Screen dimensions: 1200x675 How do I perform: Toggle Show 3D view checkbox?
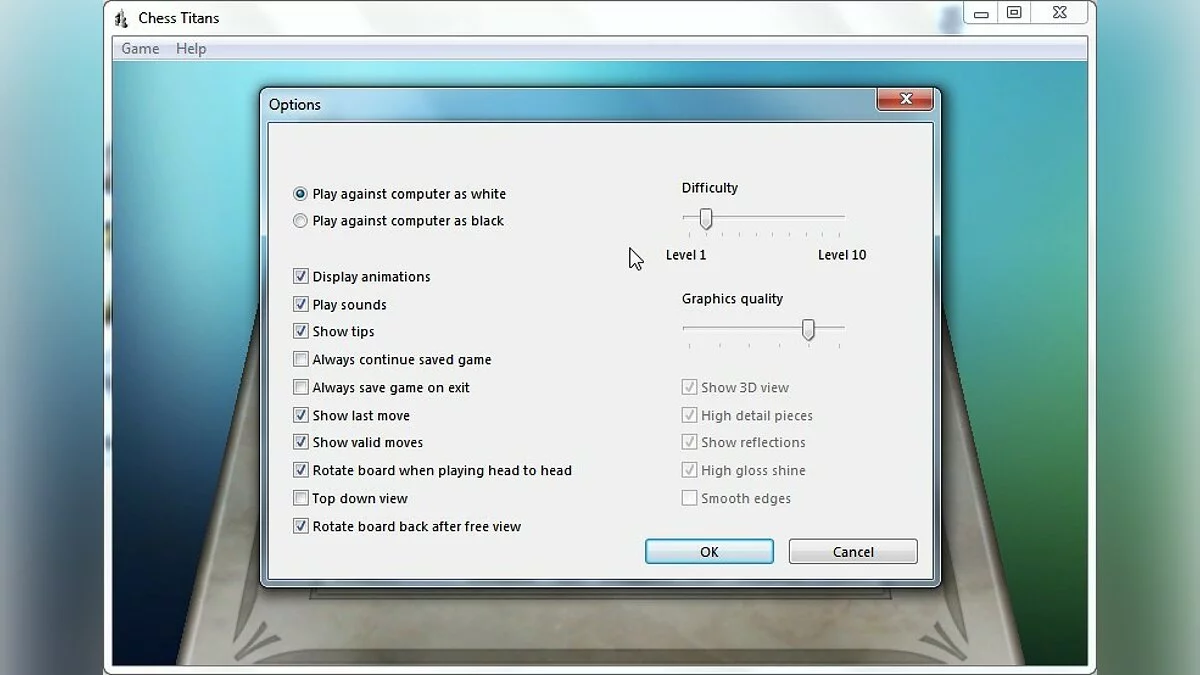pos(689,387)
